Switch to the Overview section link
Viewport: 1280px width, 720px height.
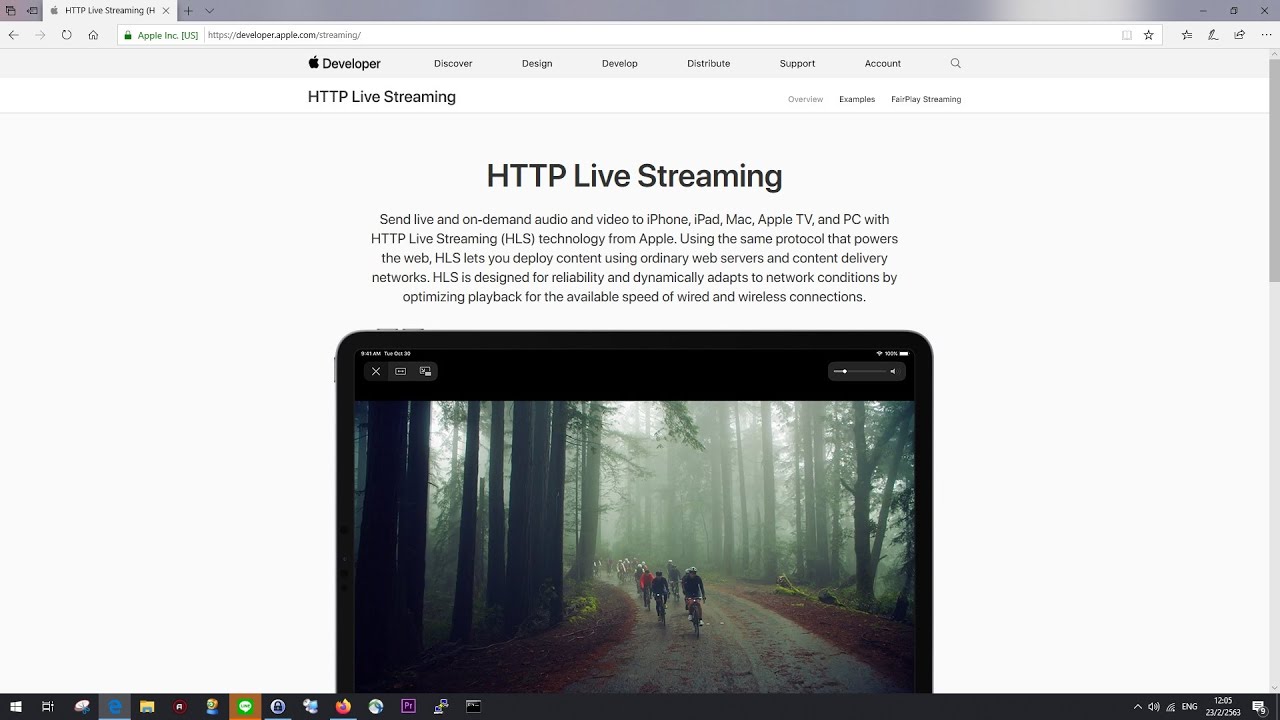point(805,99)
